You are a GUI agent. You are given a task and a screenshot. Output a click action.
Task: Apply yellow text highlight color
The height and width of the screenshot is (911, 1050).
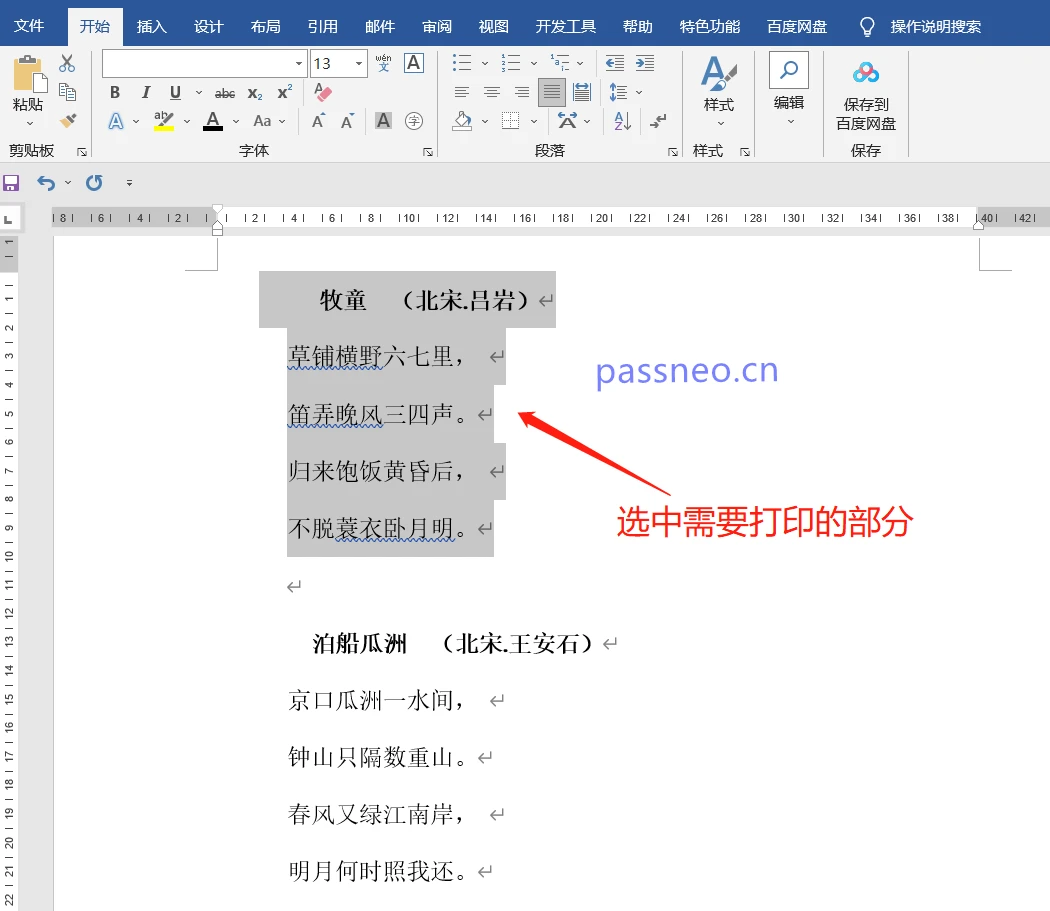click(163, 121)
